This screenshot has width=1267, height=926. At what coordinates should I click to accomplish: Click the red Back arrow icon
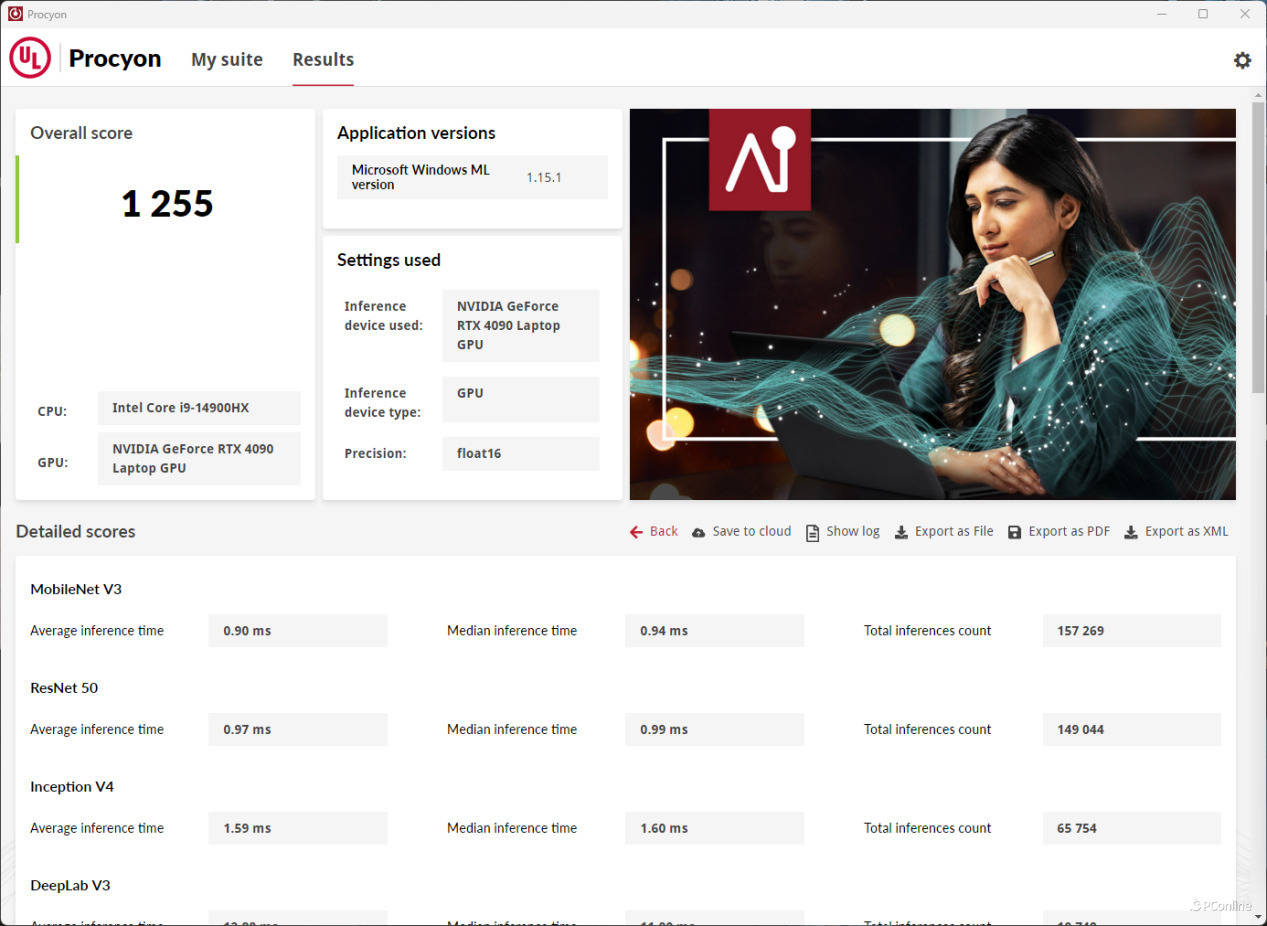point(636,532)
